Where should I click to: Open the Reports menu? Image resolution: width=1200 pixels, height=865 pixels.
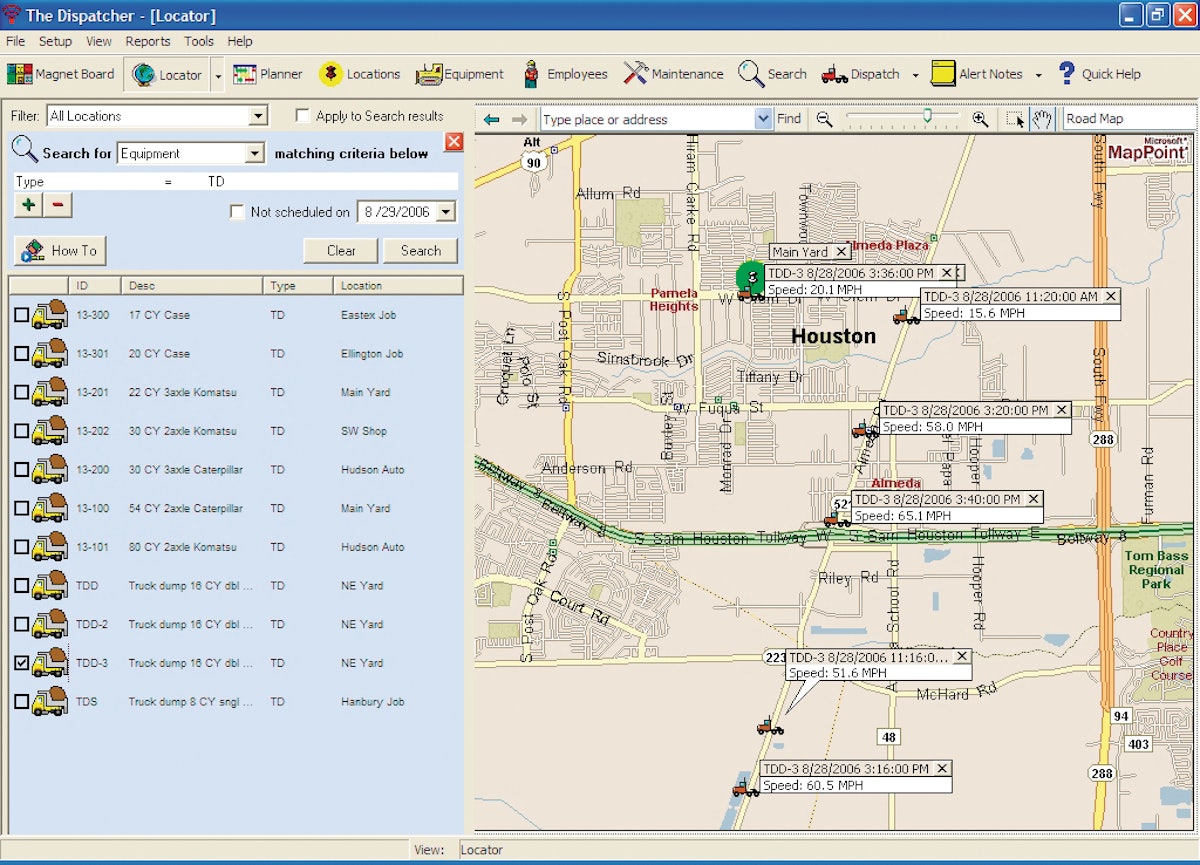coord(148,41)
